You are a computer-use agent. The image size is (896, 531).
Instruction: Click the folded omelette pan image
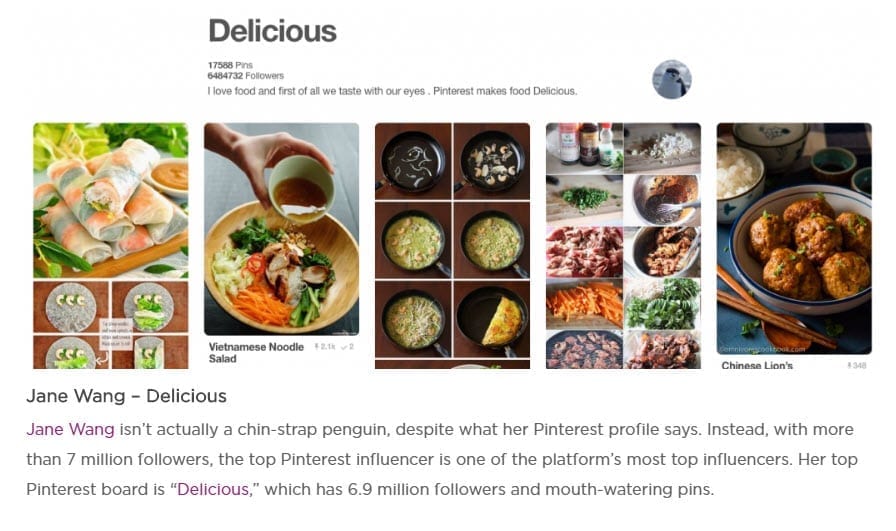click(x=492, y=320)
